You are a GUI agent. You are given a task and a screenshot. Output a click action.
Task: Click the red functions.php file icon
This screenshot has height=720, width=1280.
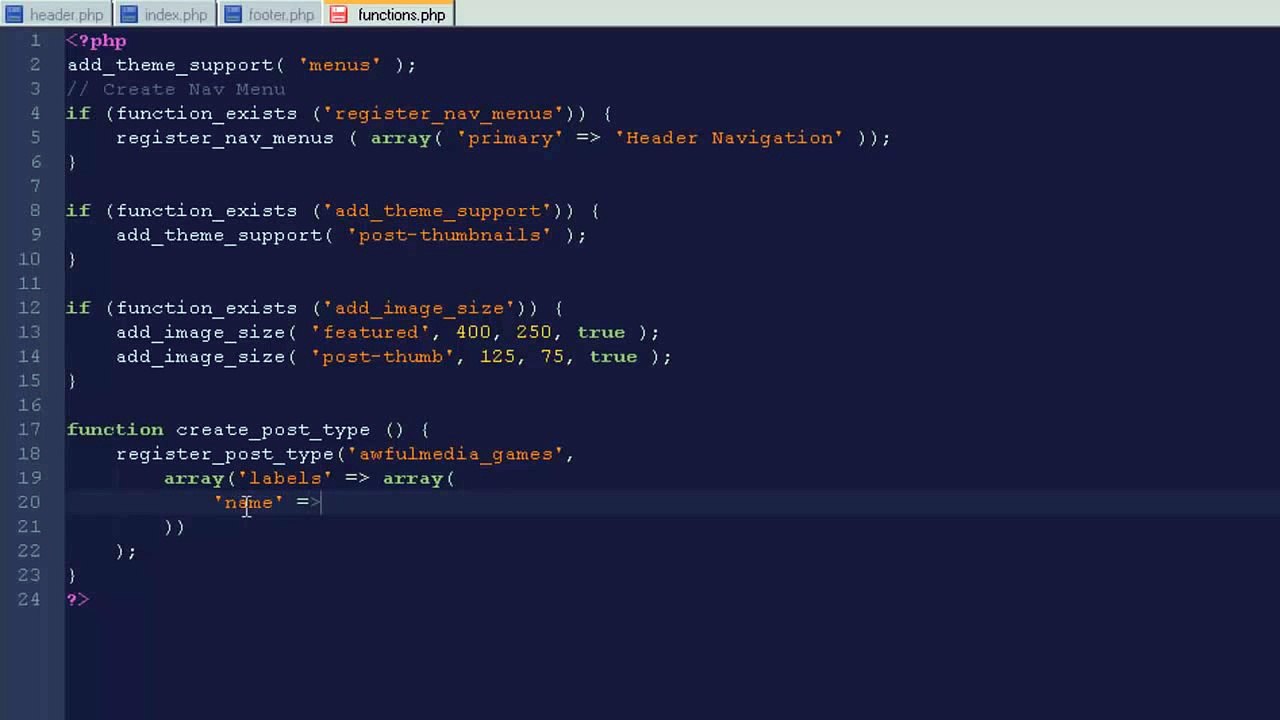coord(339,14)
